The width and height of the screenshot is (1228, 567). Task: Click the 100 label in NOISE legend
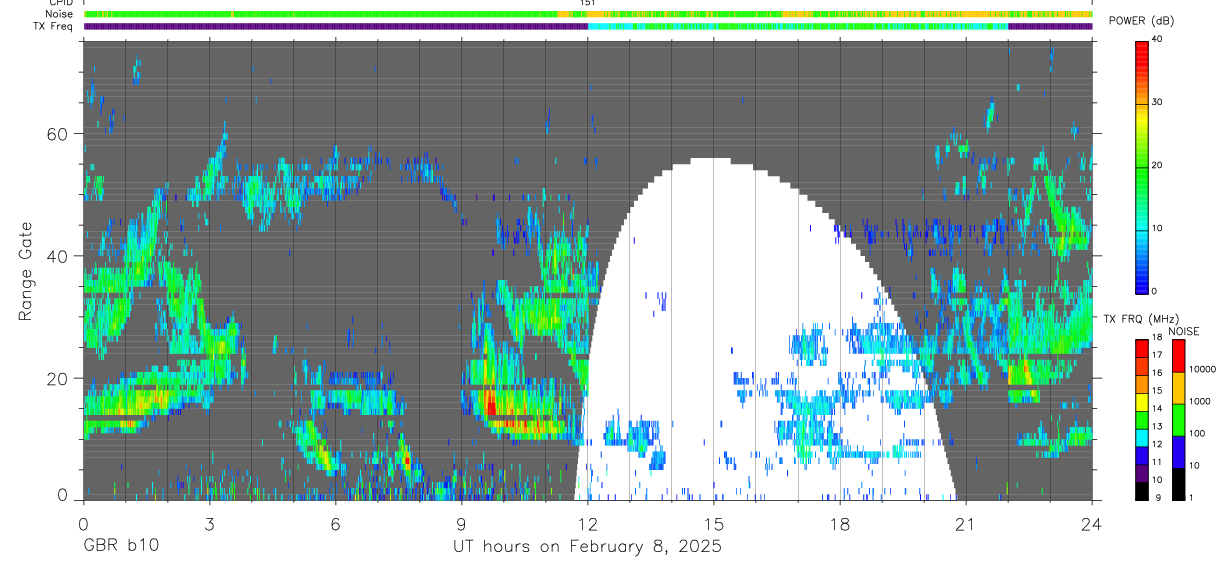[x=1197, y=433]
